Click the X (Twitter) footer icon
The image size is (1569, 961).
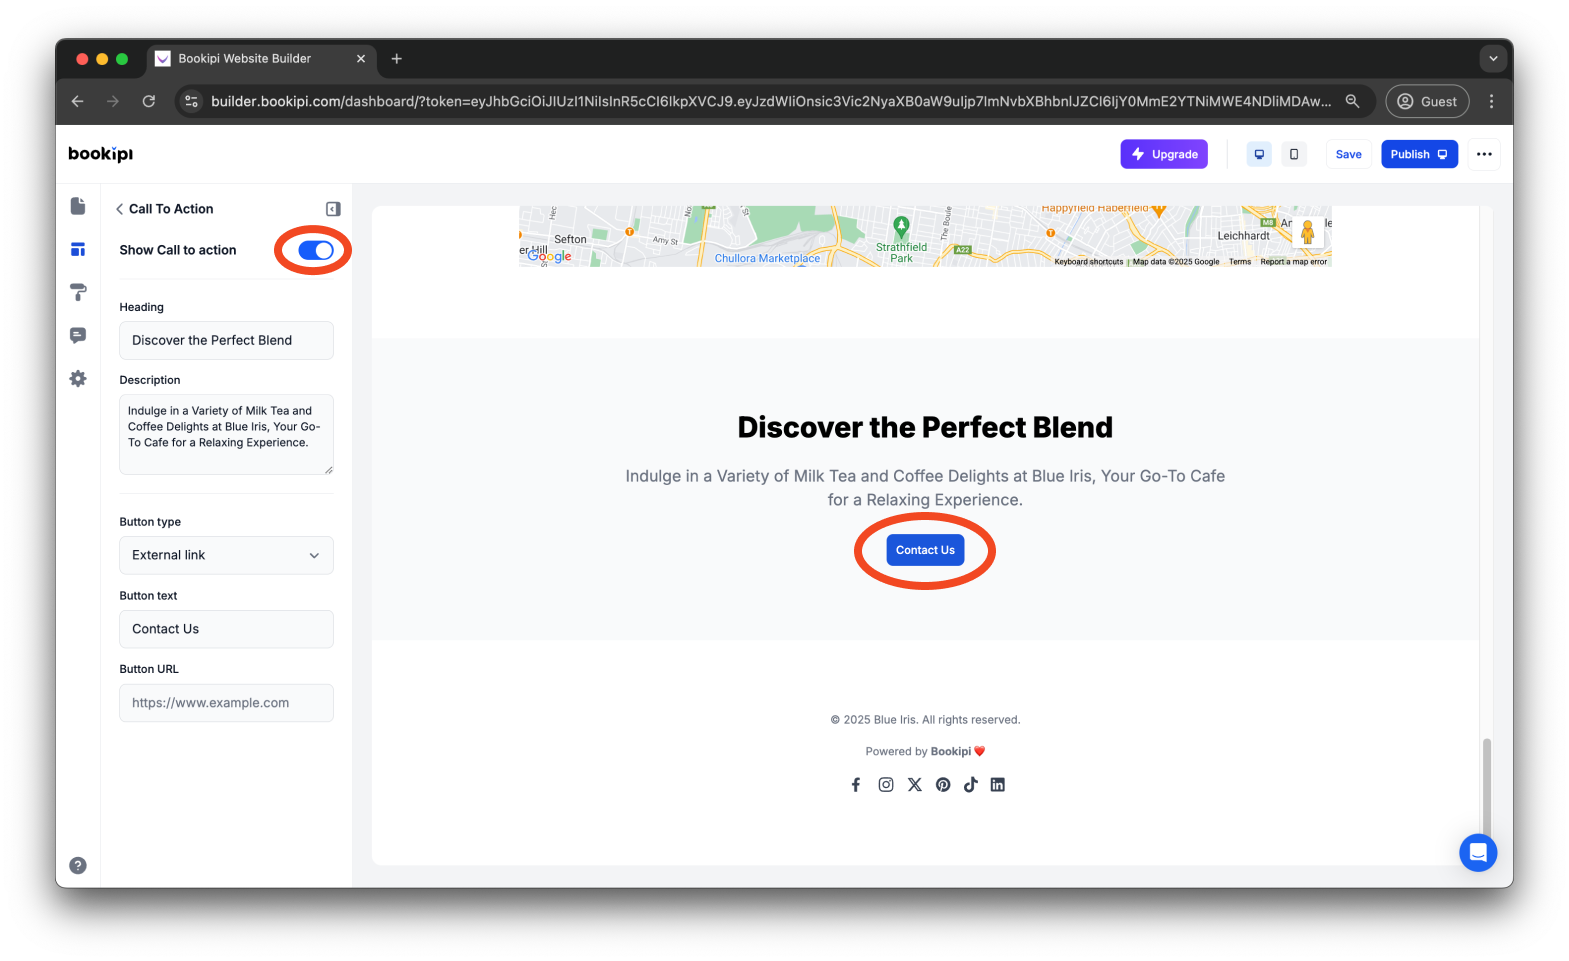[915, 785]
